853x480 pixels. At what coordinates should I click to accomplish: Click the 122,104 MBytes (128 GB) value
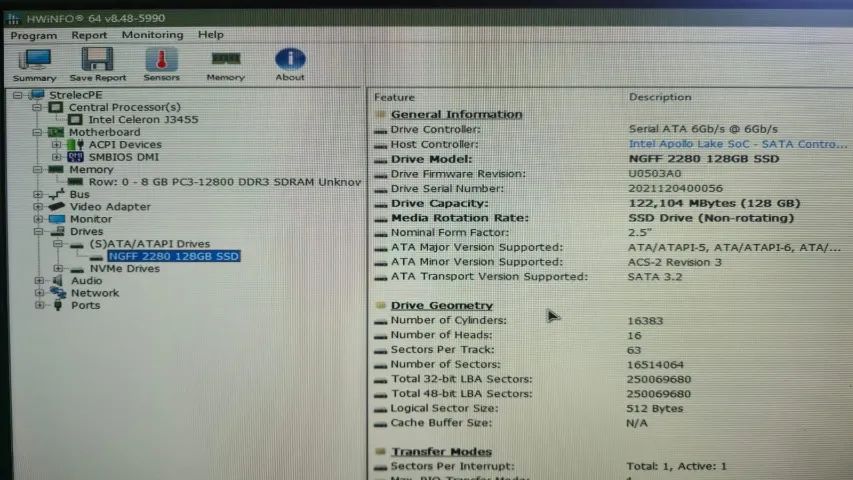(x=714, y=203)
